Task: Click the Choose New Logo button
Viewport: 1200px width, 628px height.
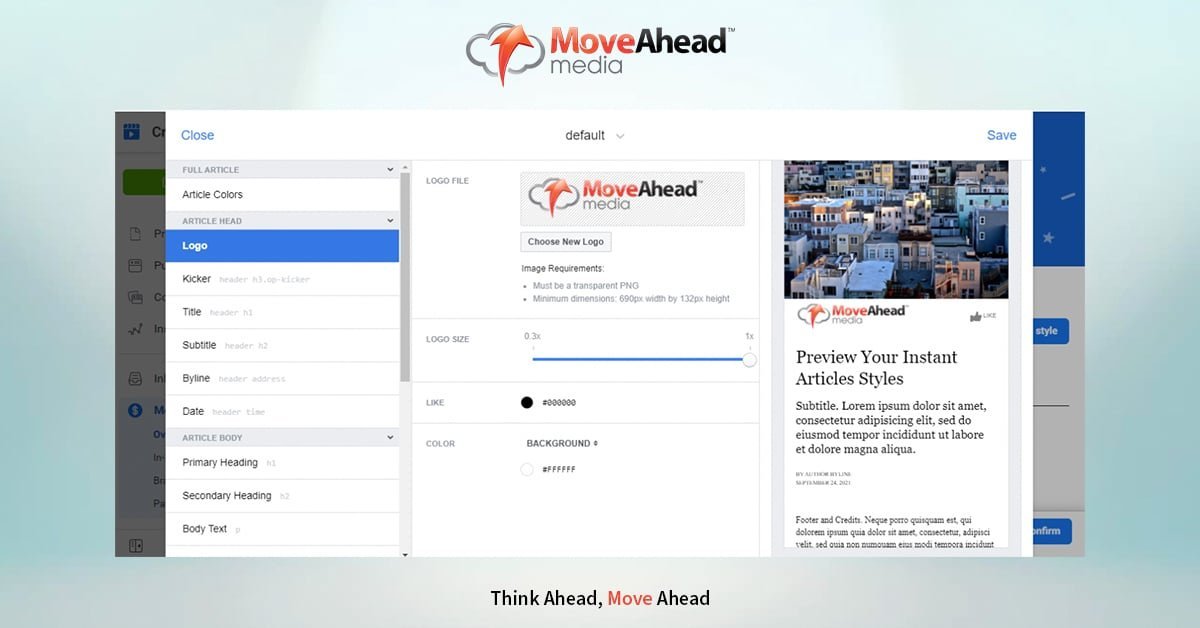Action: tap(566, 241)
